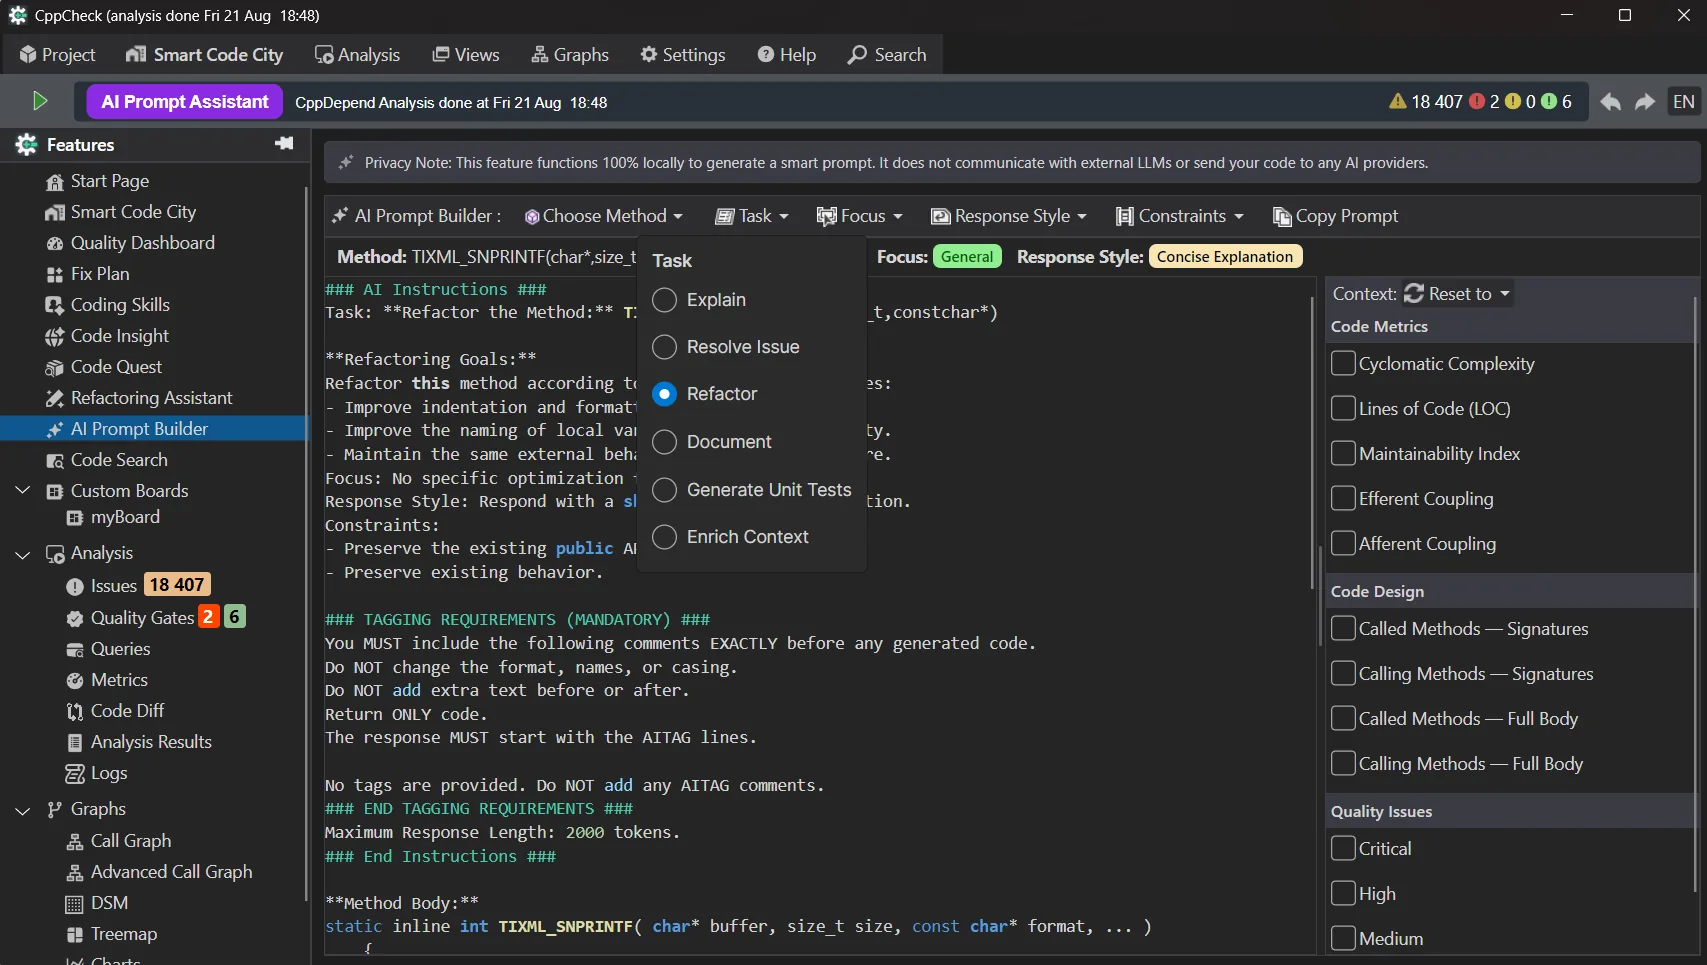Collapse the Analysis tree node
The height and width of the screenshot is (965, 1707).
23,553
